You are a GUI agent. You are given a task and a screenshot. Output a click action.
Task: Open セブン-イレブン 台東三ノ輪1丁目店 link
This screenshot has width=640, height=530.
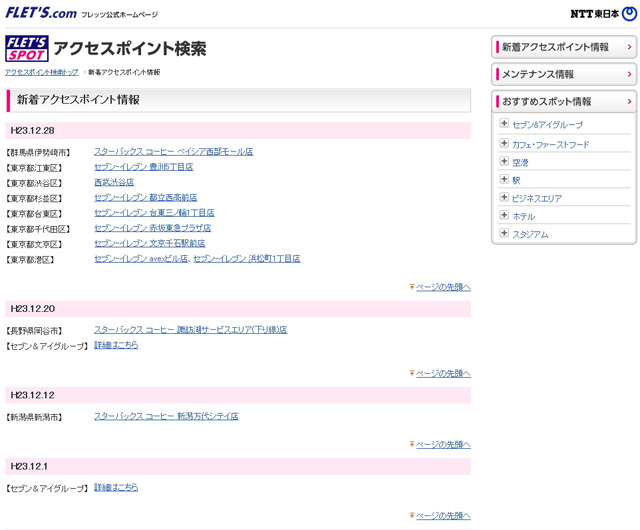(x=154, y=213)
